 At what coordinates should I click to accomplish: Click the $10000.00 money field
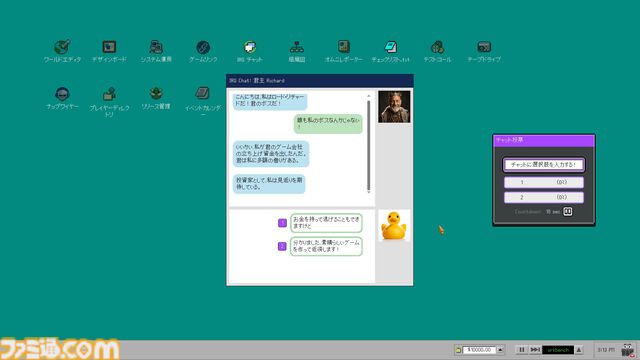click(479, 350)
